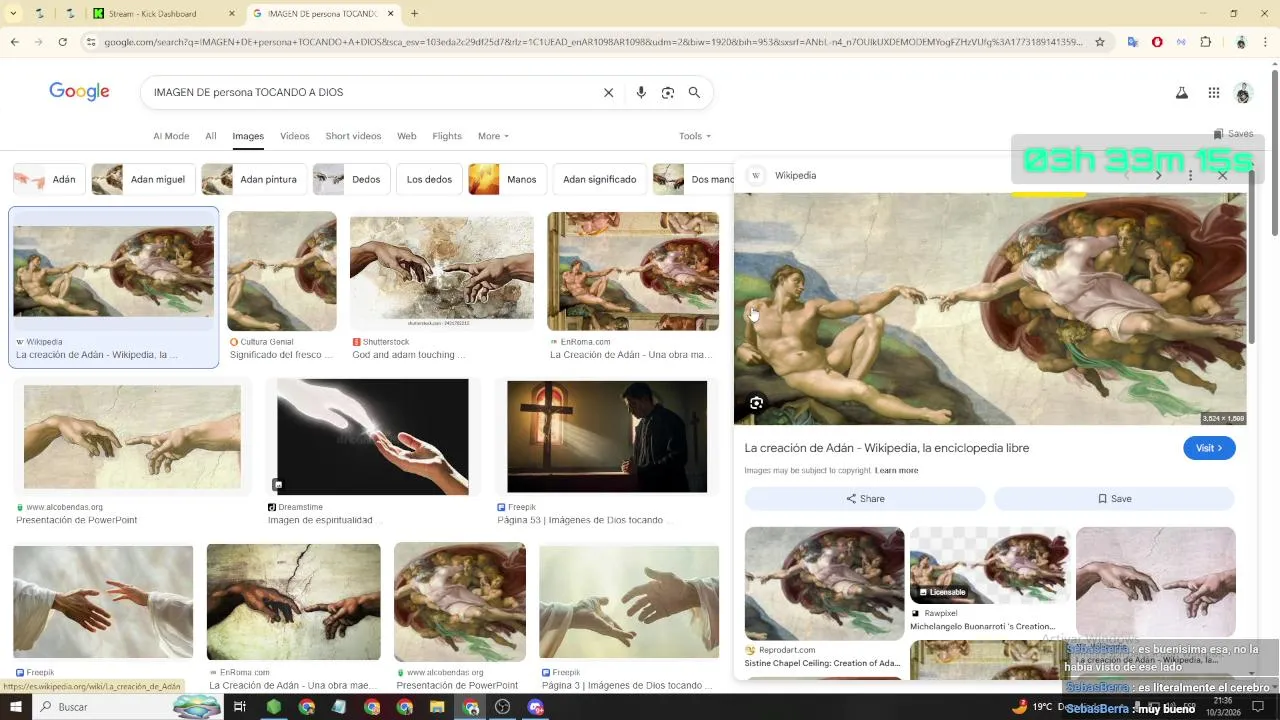Go to Google homepage via logo

79,92
